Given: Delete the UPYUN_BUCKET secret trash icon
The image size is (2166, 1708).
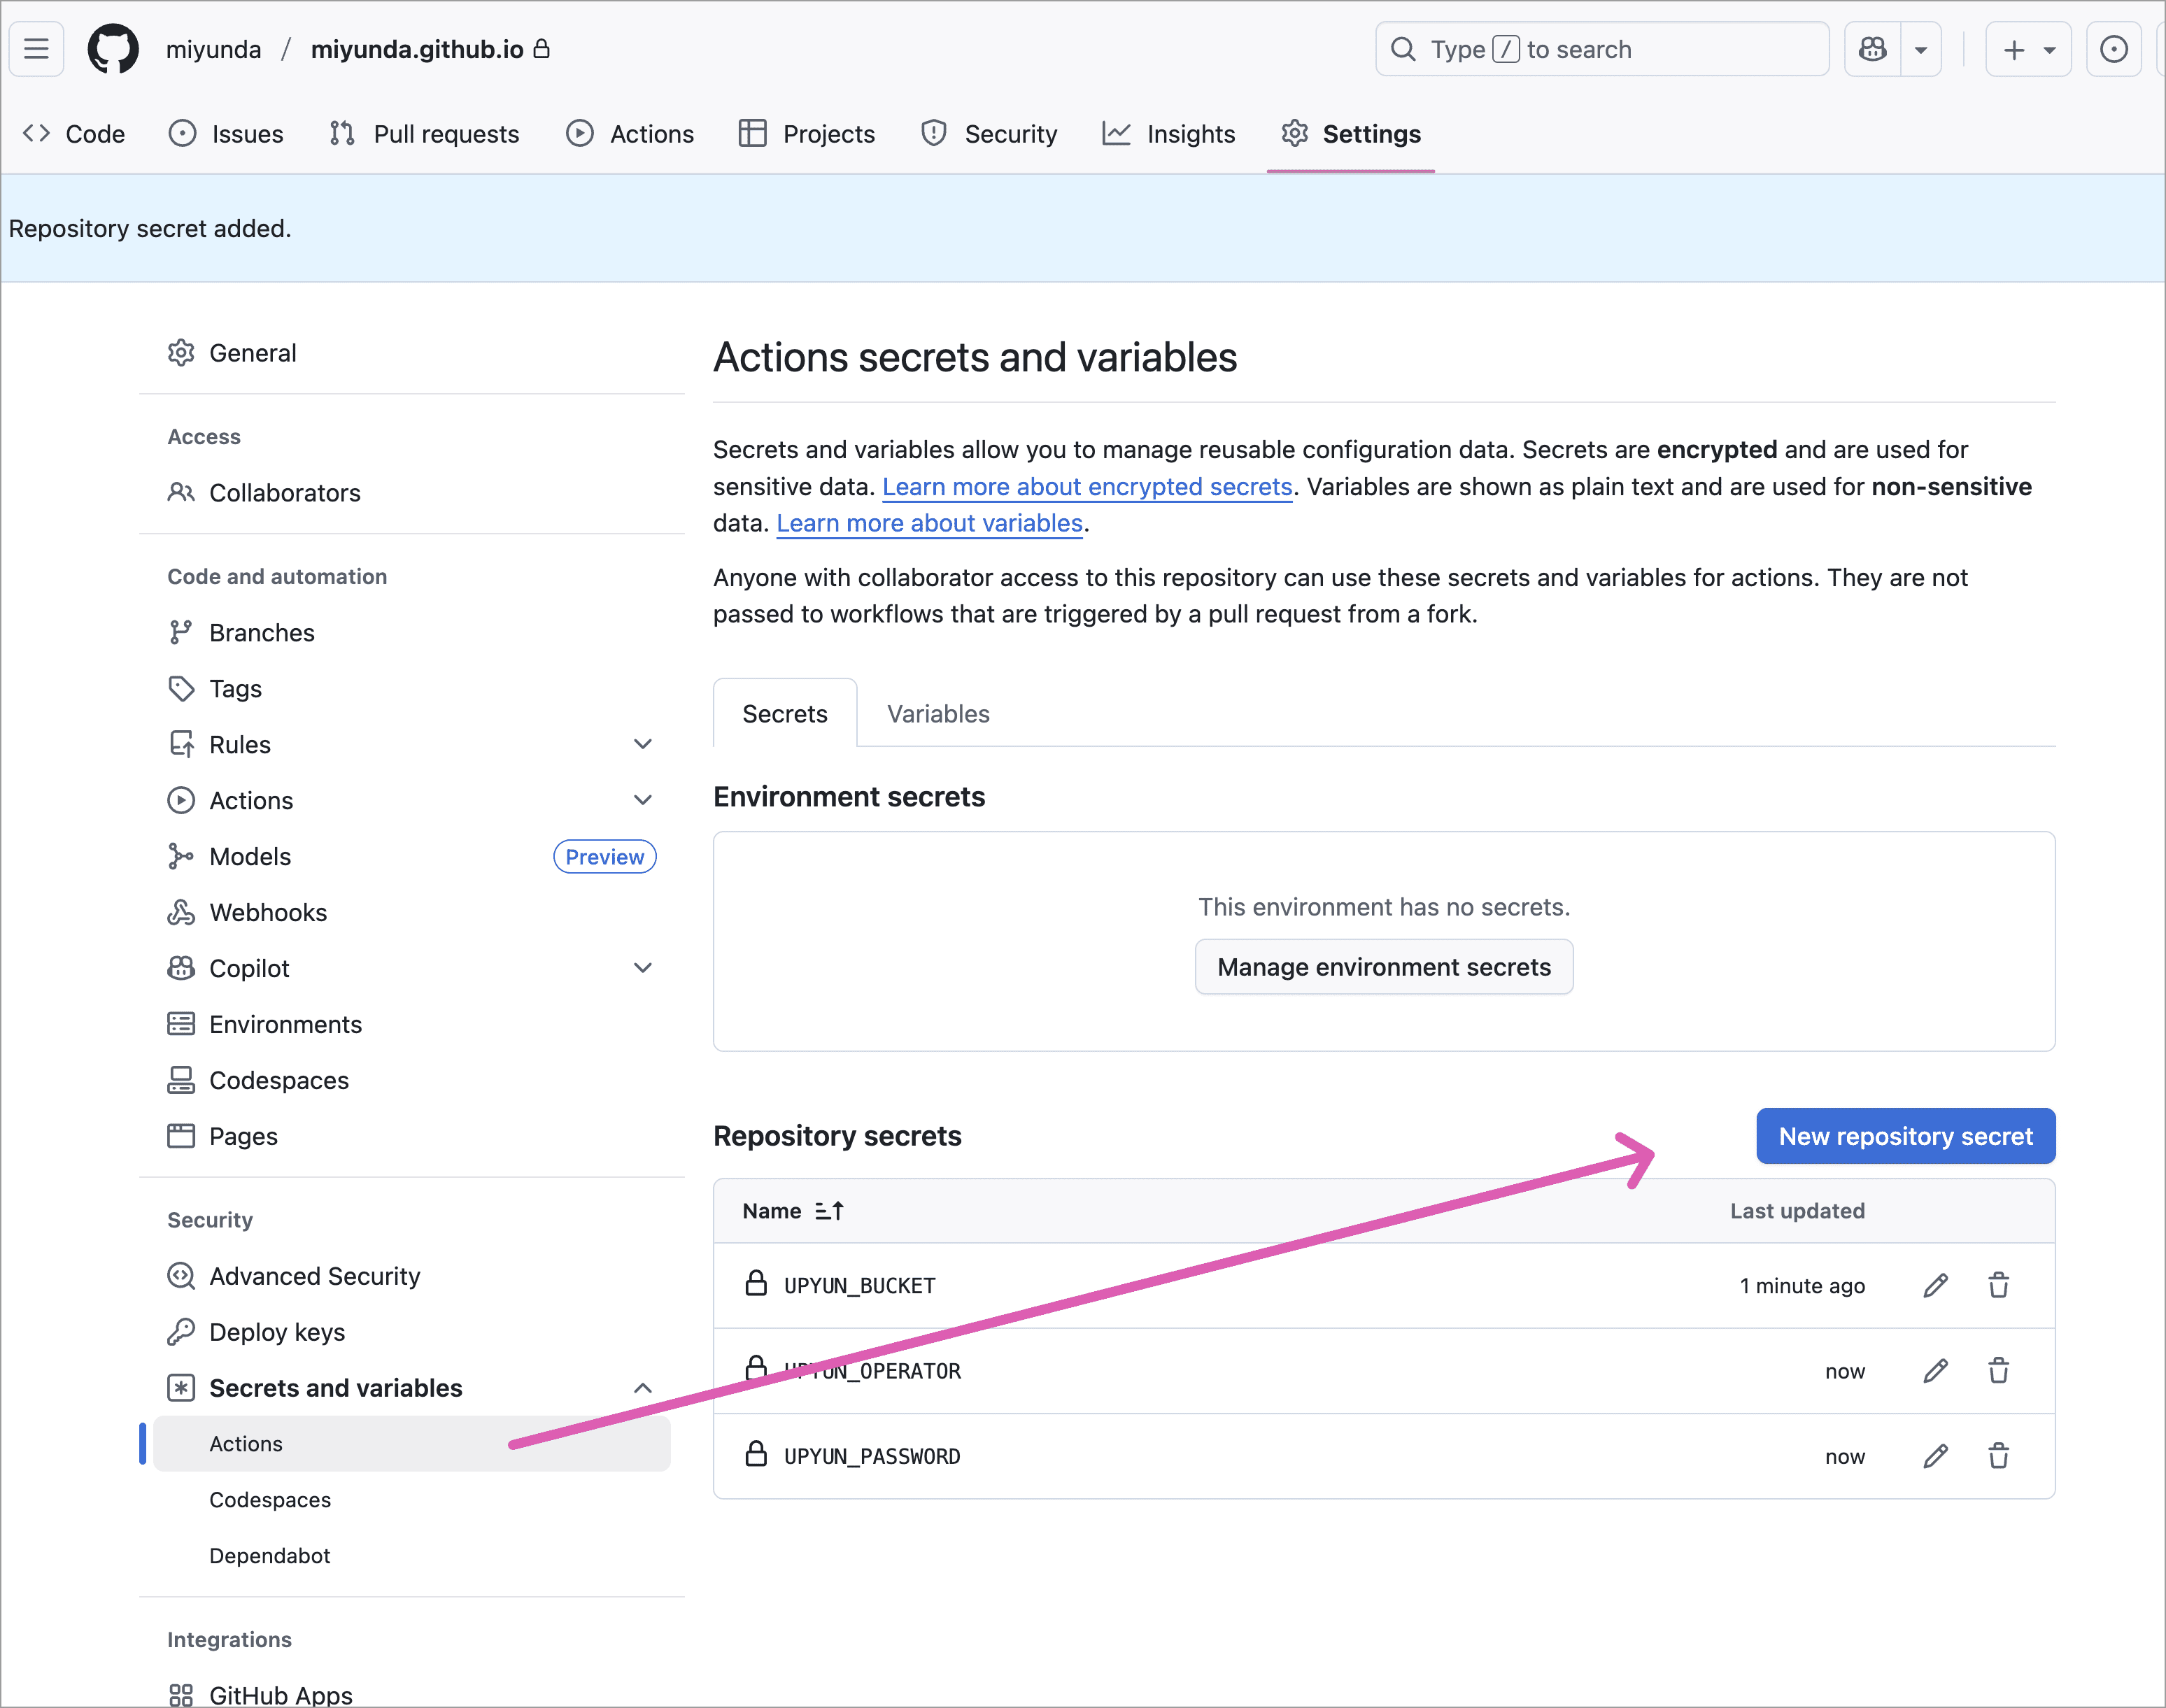Looking at the screenshot, I should pyautogui.click(x=1998, y=1286).
